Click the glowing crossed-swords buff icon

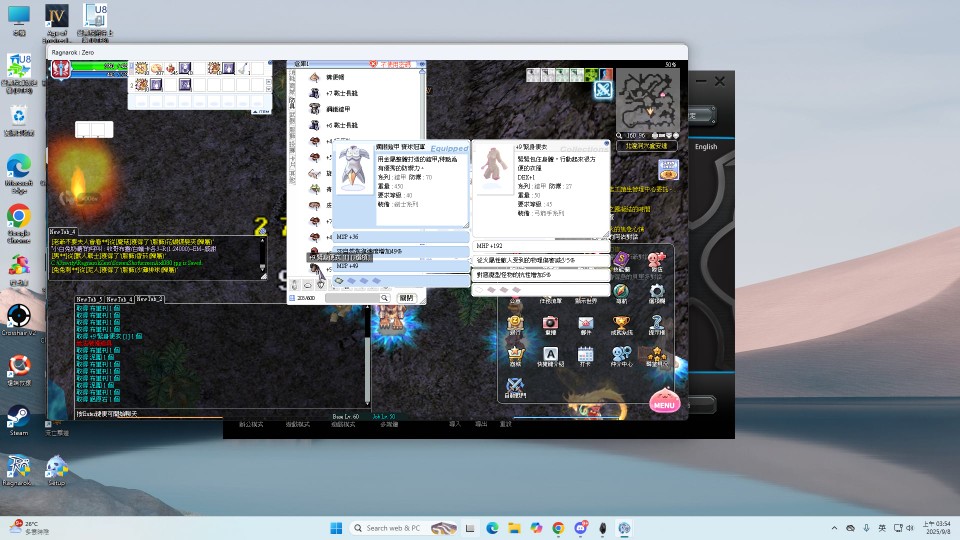click(603, 90)
